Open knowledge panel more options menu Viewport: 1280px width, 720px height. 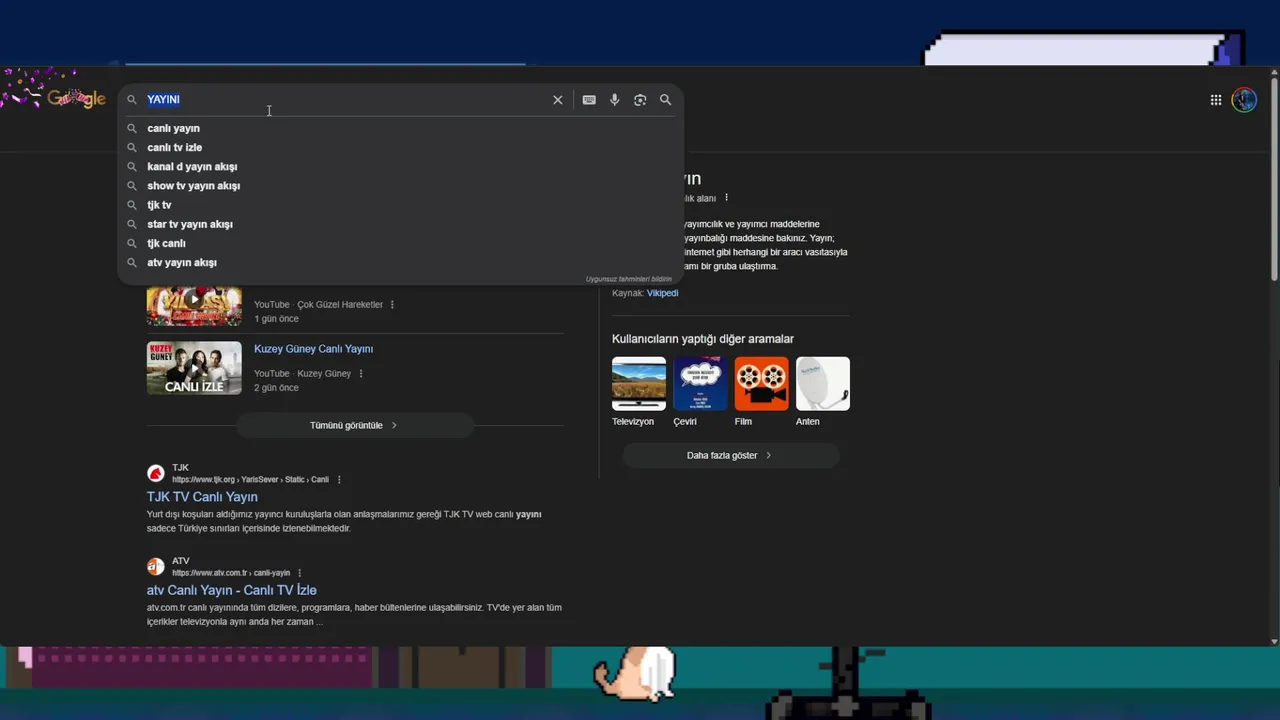[726, 198]
